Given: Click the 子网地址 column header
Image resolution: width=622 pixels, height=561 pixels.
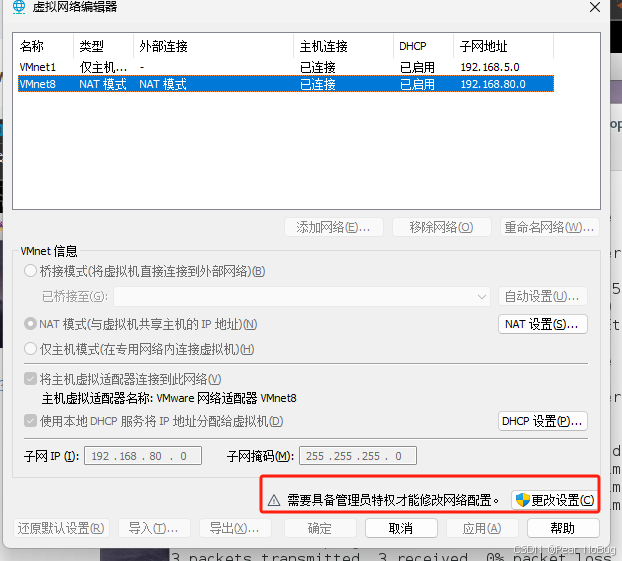Looking at the screenshot, I should 503,46.
